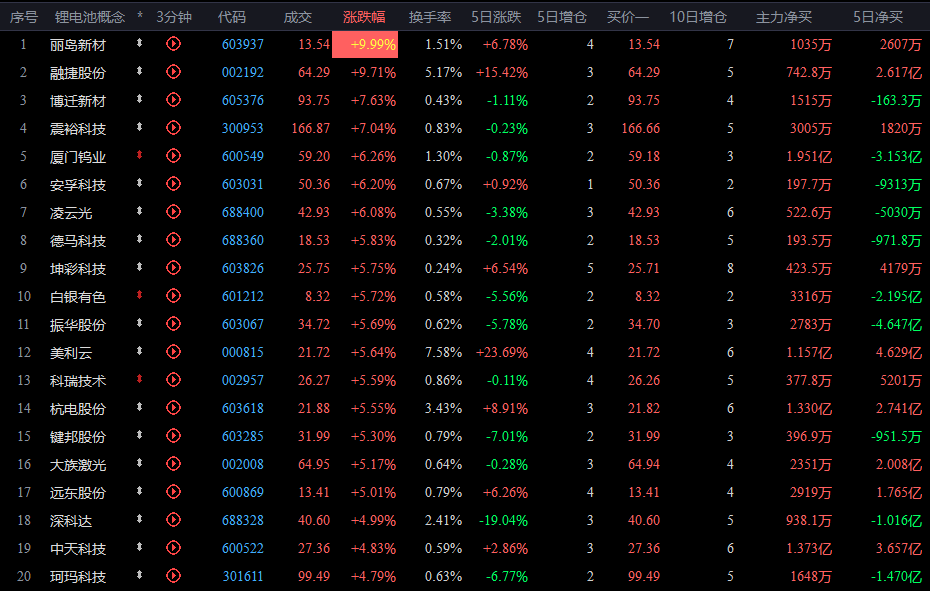Screen dimensions: 930x591
Task: Select the 杭电股份 stock row name
Action: 78,408
